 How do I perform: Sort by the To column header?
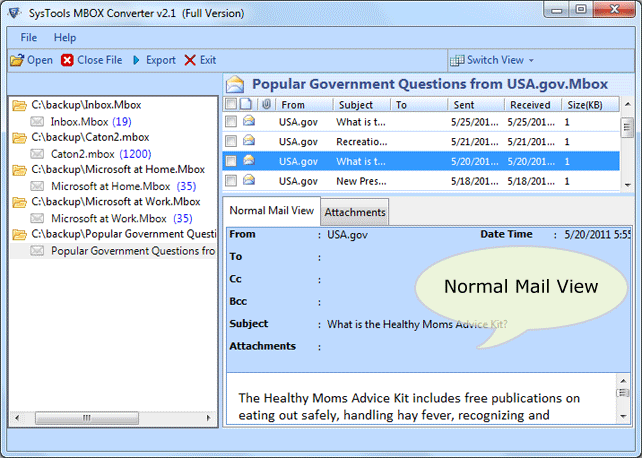[419, 105]
